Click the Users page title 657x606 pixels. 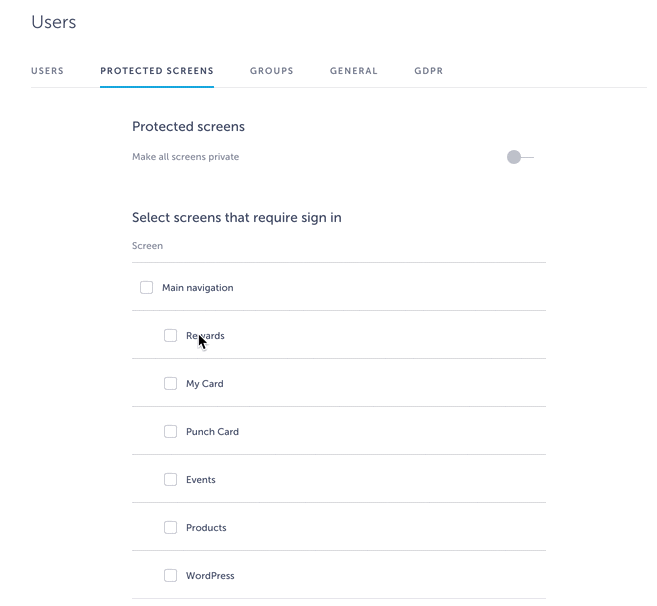coord(54,22)
